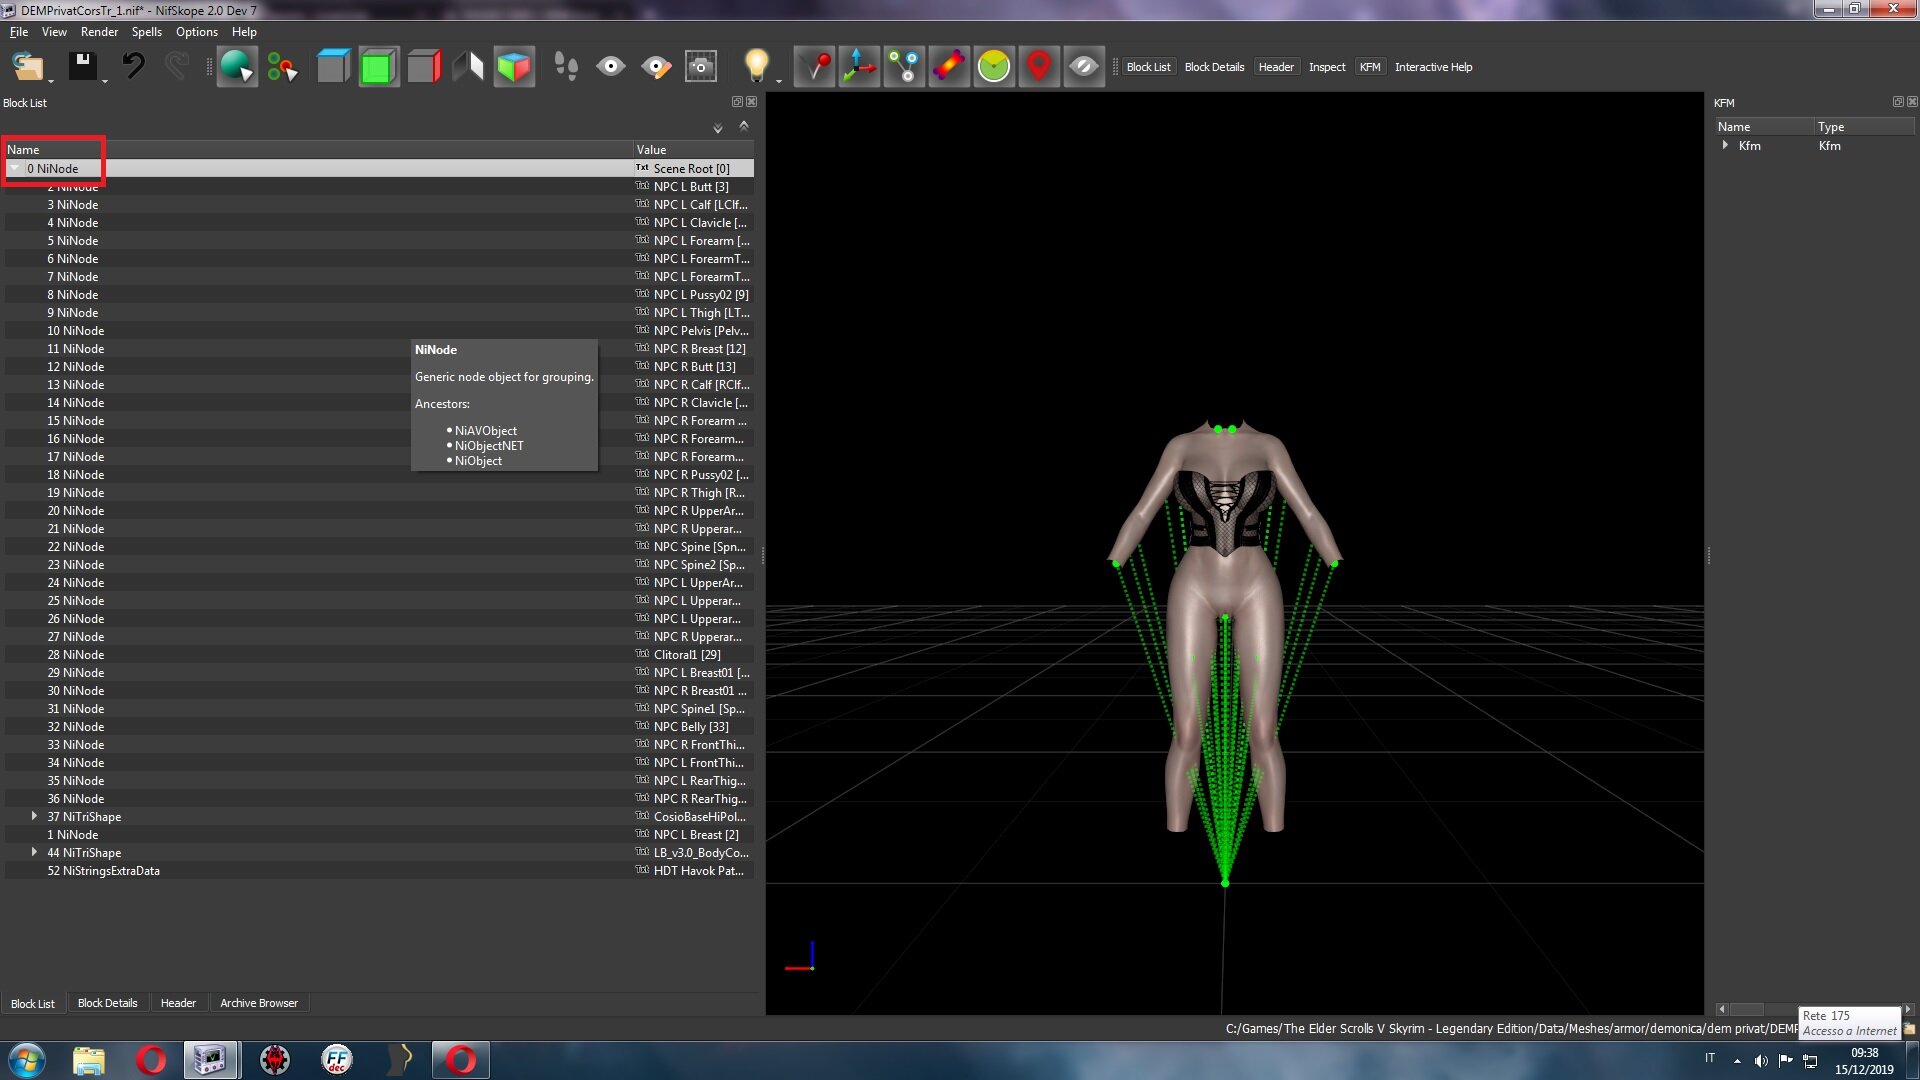Expand the Kfm entry in KFM panel
The image size is (1920, 1080).
(1726, 146)
